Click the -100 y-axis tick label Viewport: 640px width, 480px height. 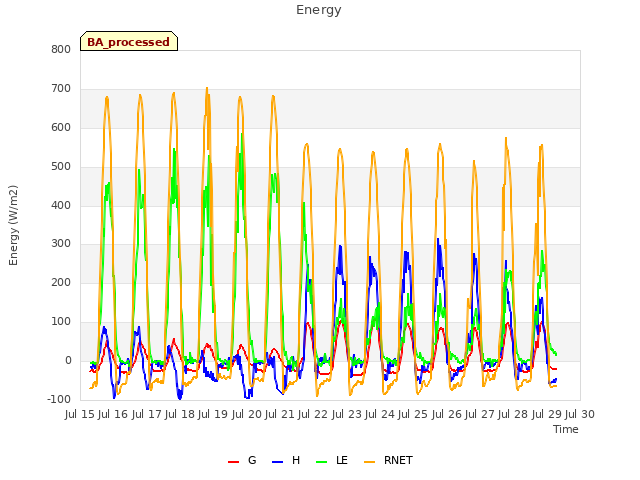(59, 399)
